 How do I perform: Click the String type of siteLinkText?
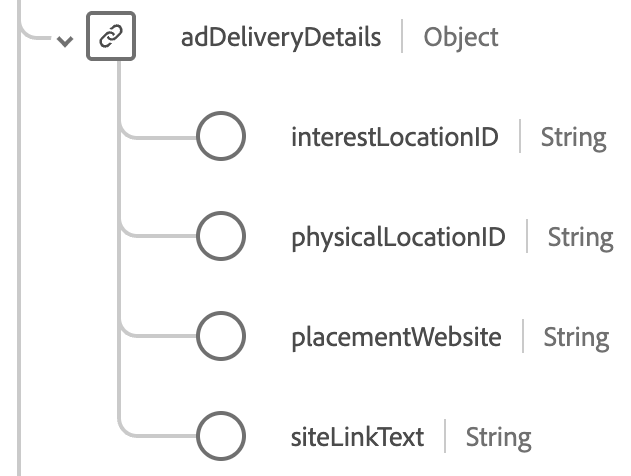(x=498, y=437)
